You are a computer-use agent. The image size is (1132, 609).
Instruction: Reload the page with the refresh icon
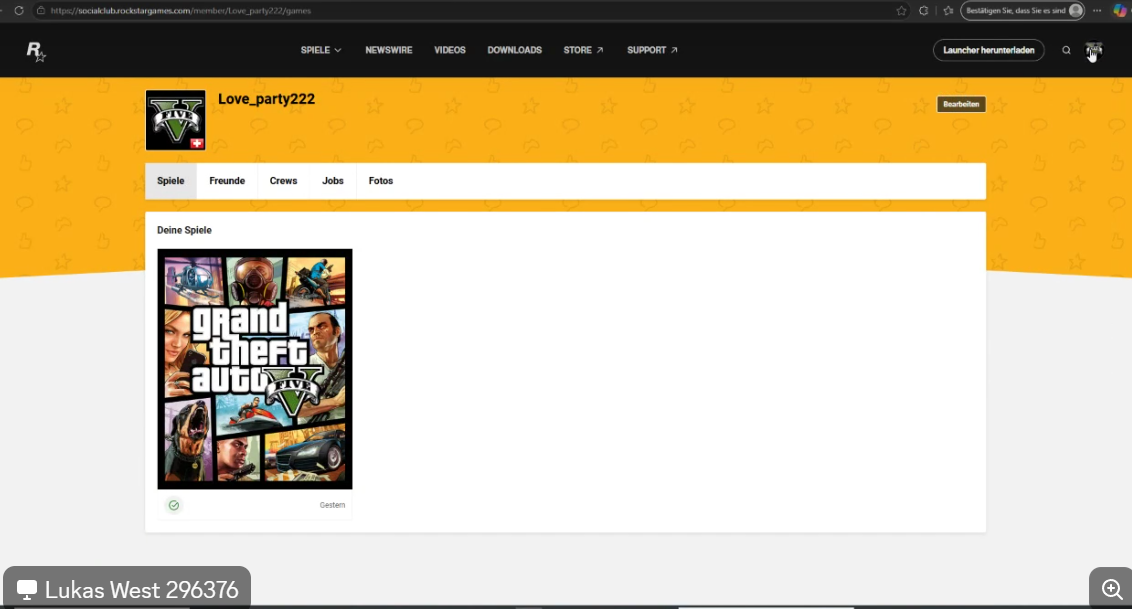(x=19, y=11)
